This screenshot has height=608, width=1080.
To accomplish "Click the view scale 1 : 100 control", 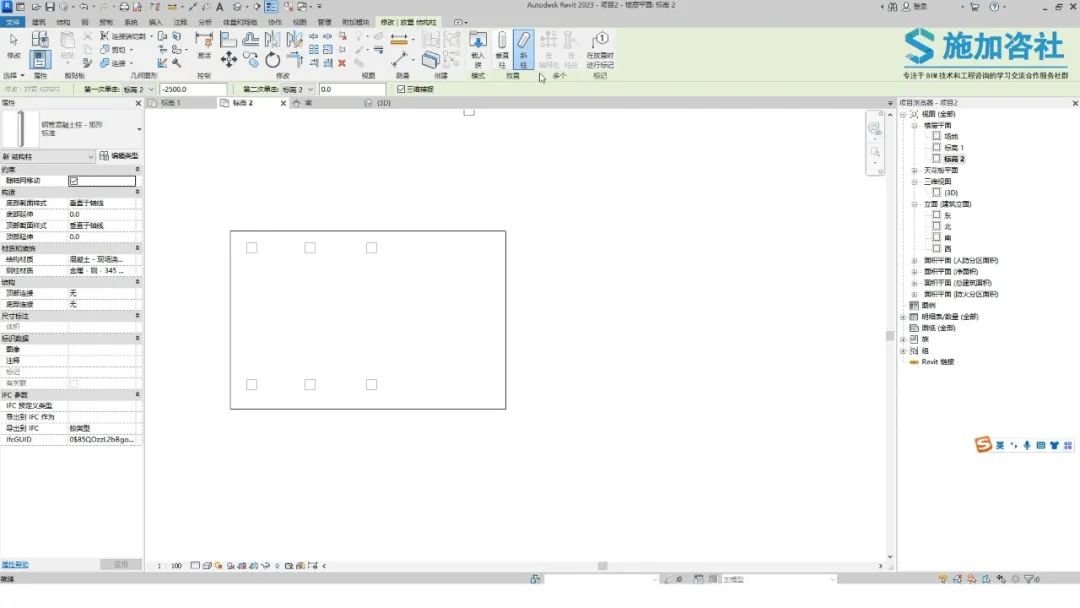I will [x=170, y=566].
